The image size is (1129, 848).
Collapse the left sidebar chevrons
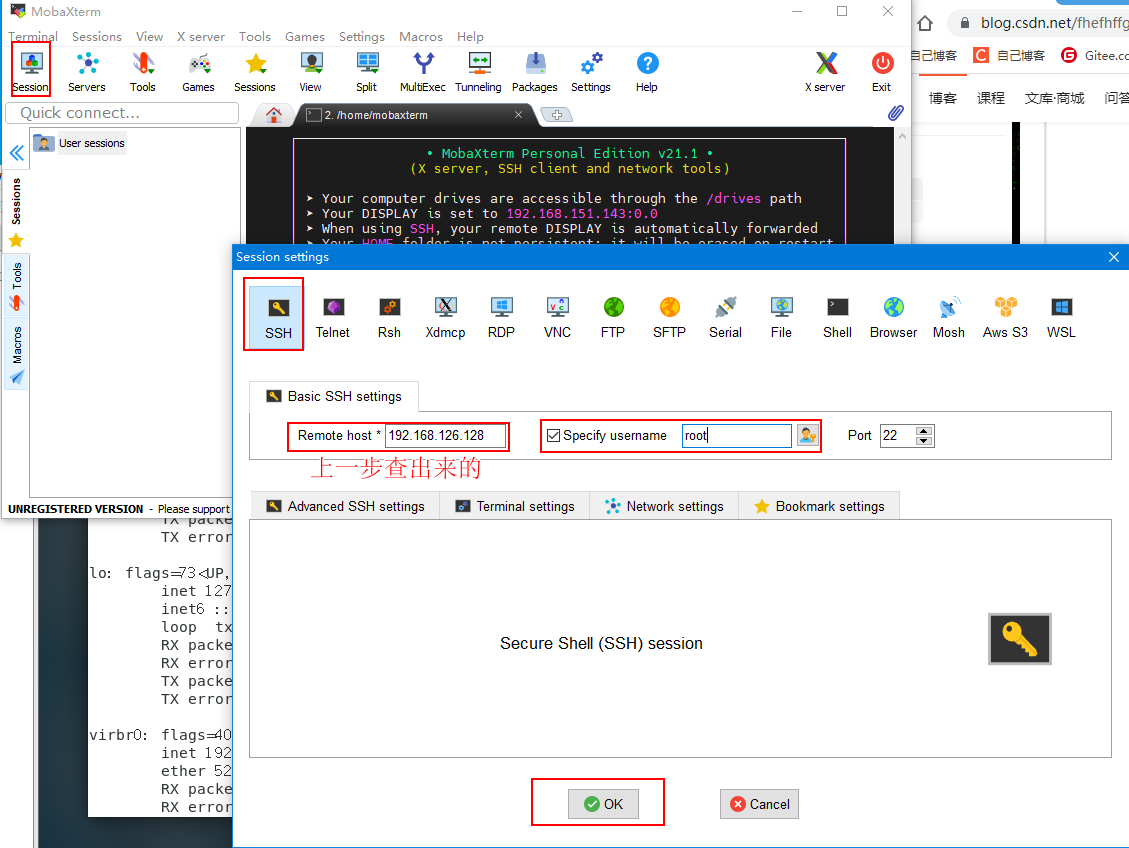17,153
